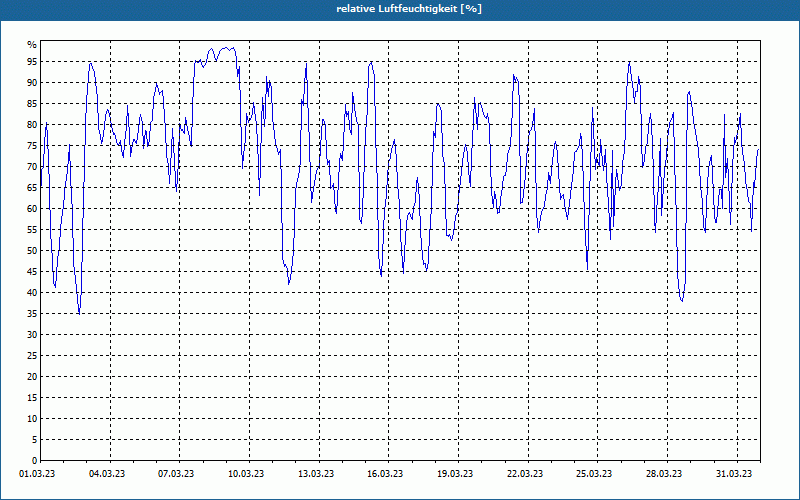
Task: Click the y-axis value '85'
Action: 32,104
